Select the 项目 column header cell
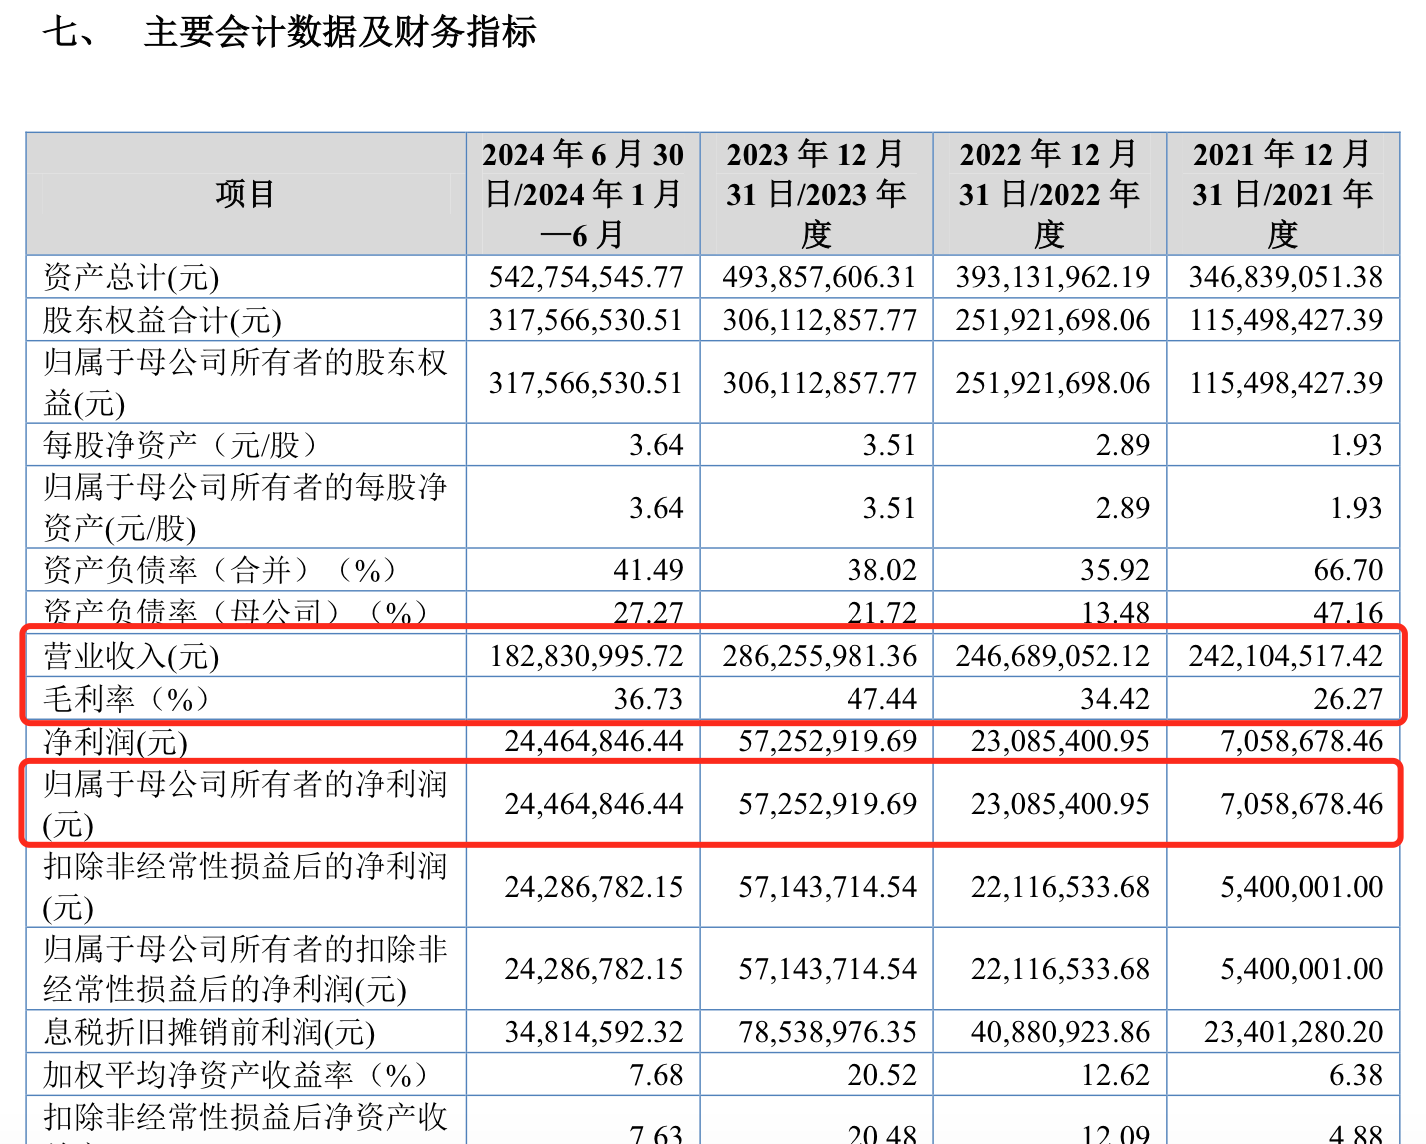Viewport: 1426px width, 1144px height. (245, 194)
